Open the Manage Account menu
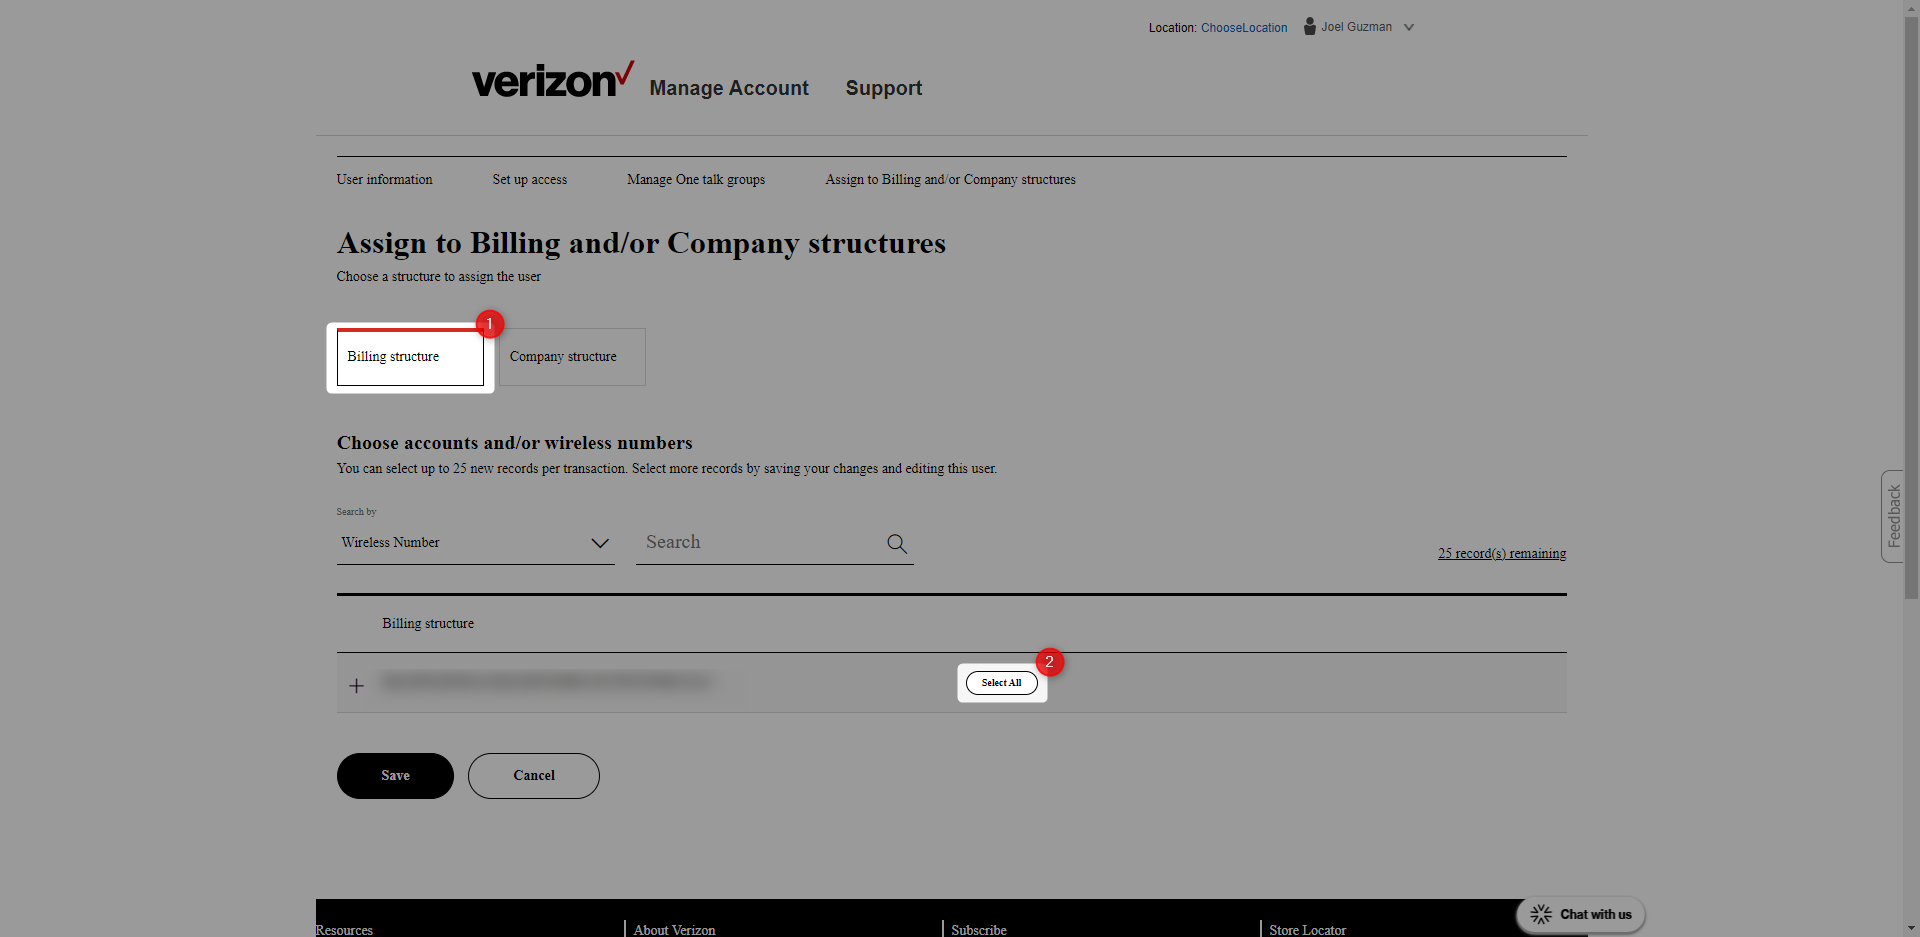The height and width of the screenshot is (937, 1920). coord(729,88)
